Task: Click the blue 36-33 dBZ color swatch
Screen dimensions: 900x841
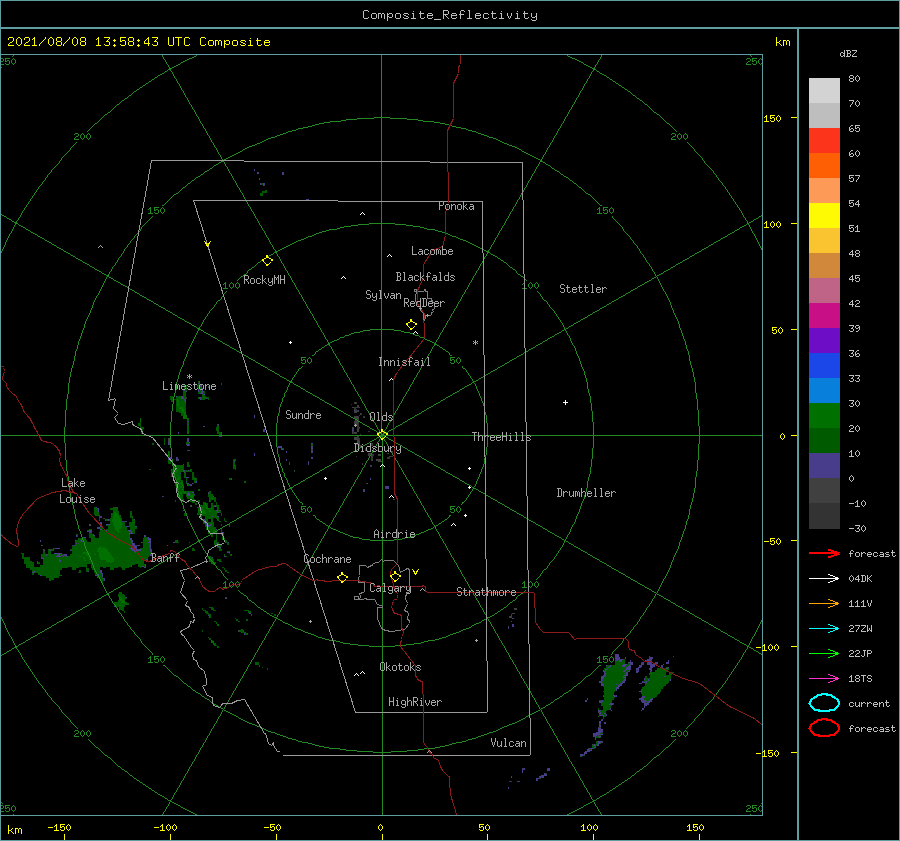Action: (824, 366)
